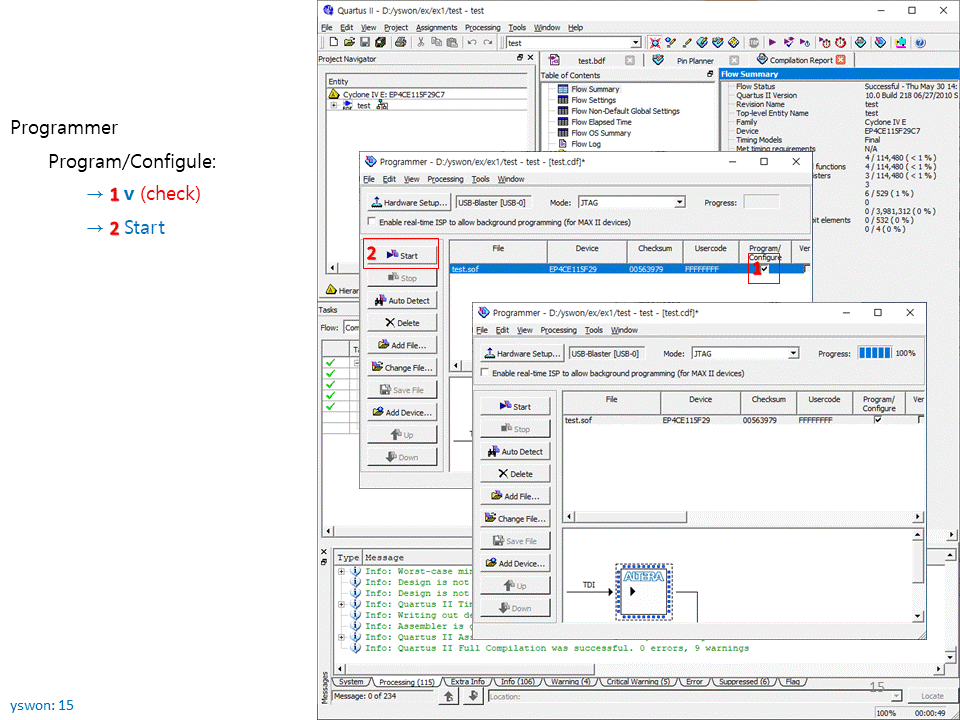The height and width of the screenshot is (720, 960).
Task: Click previous message up-arrow icon
Action: click(x=448, y=696)
